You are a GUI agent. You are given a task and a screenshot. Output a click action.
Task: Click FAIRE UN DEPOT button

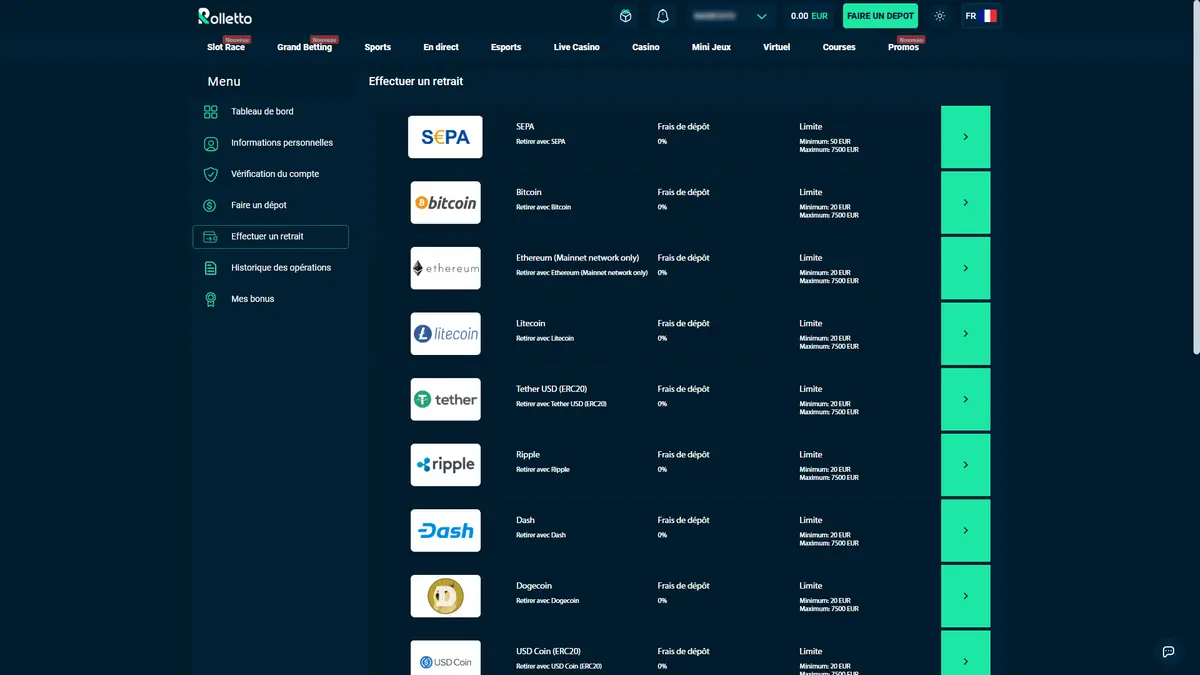[880, 16]
